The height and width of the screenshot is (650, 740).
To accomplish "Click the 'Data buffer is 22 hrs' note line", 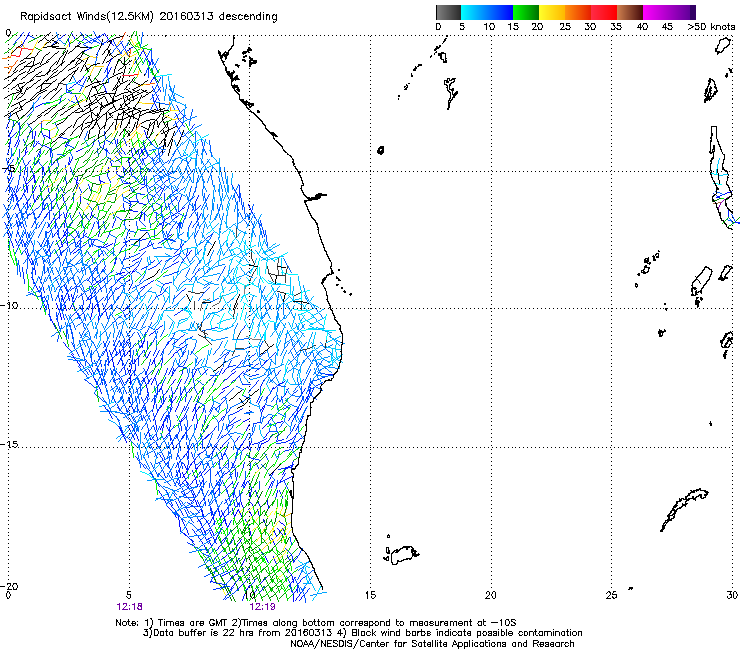I will [x=362, y=633].
